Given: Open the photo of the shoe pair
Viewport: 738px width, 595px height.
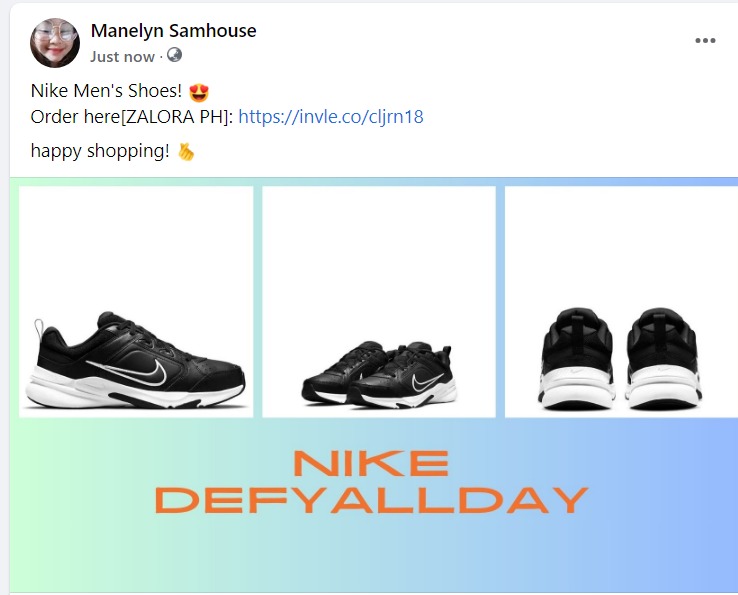Looking at the screenshot, I should [379, 302].
